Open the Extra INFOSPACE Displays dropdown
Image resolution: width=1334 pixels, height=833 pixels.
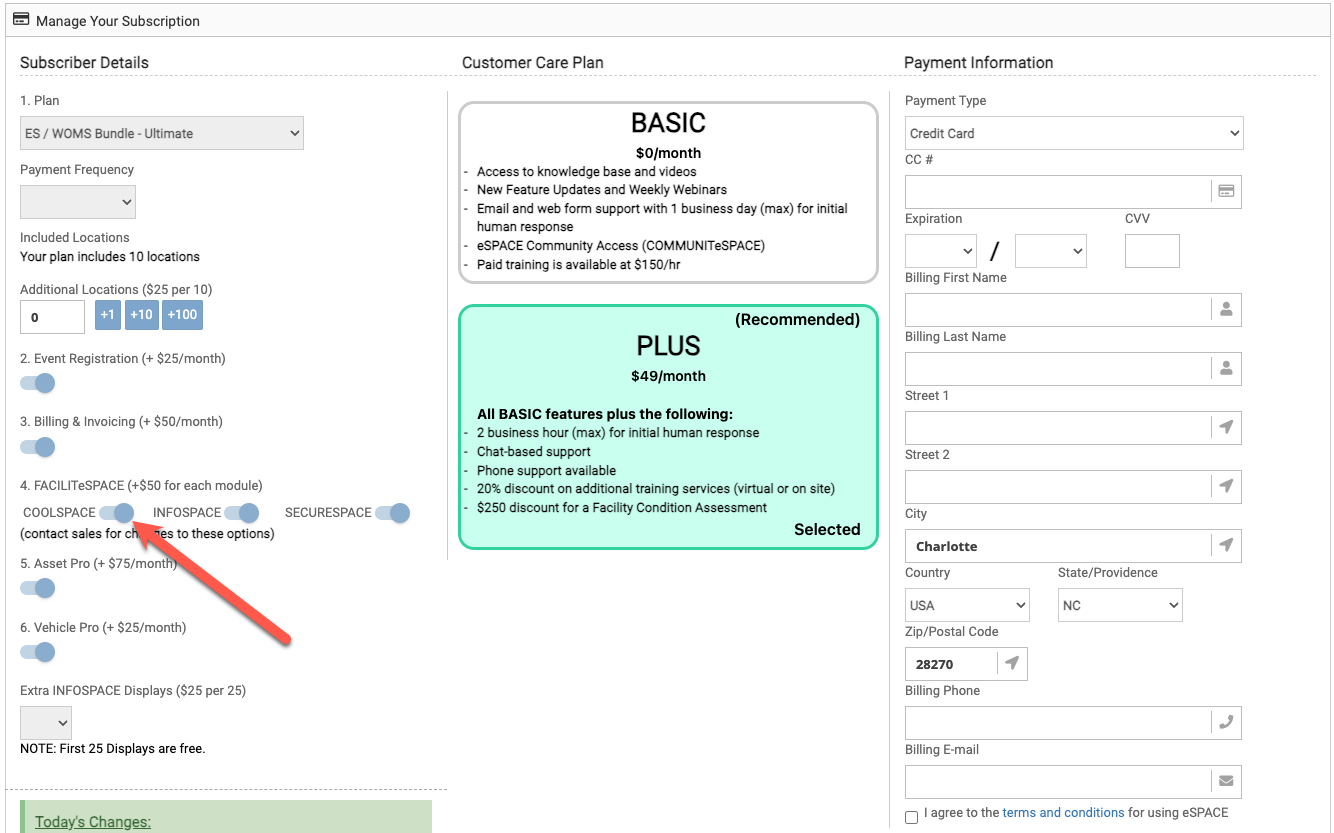pyautogui.click(x=46, y=722)
